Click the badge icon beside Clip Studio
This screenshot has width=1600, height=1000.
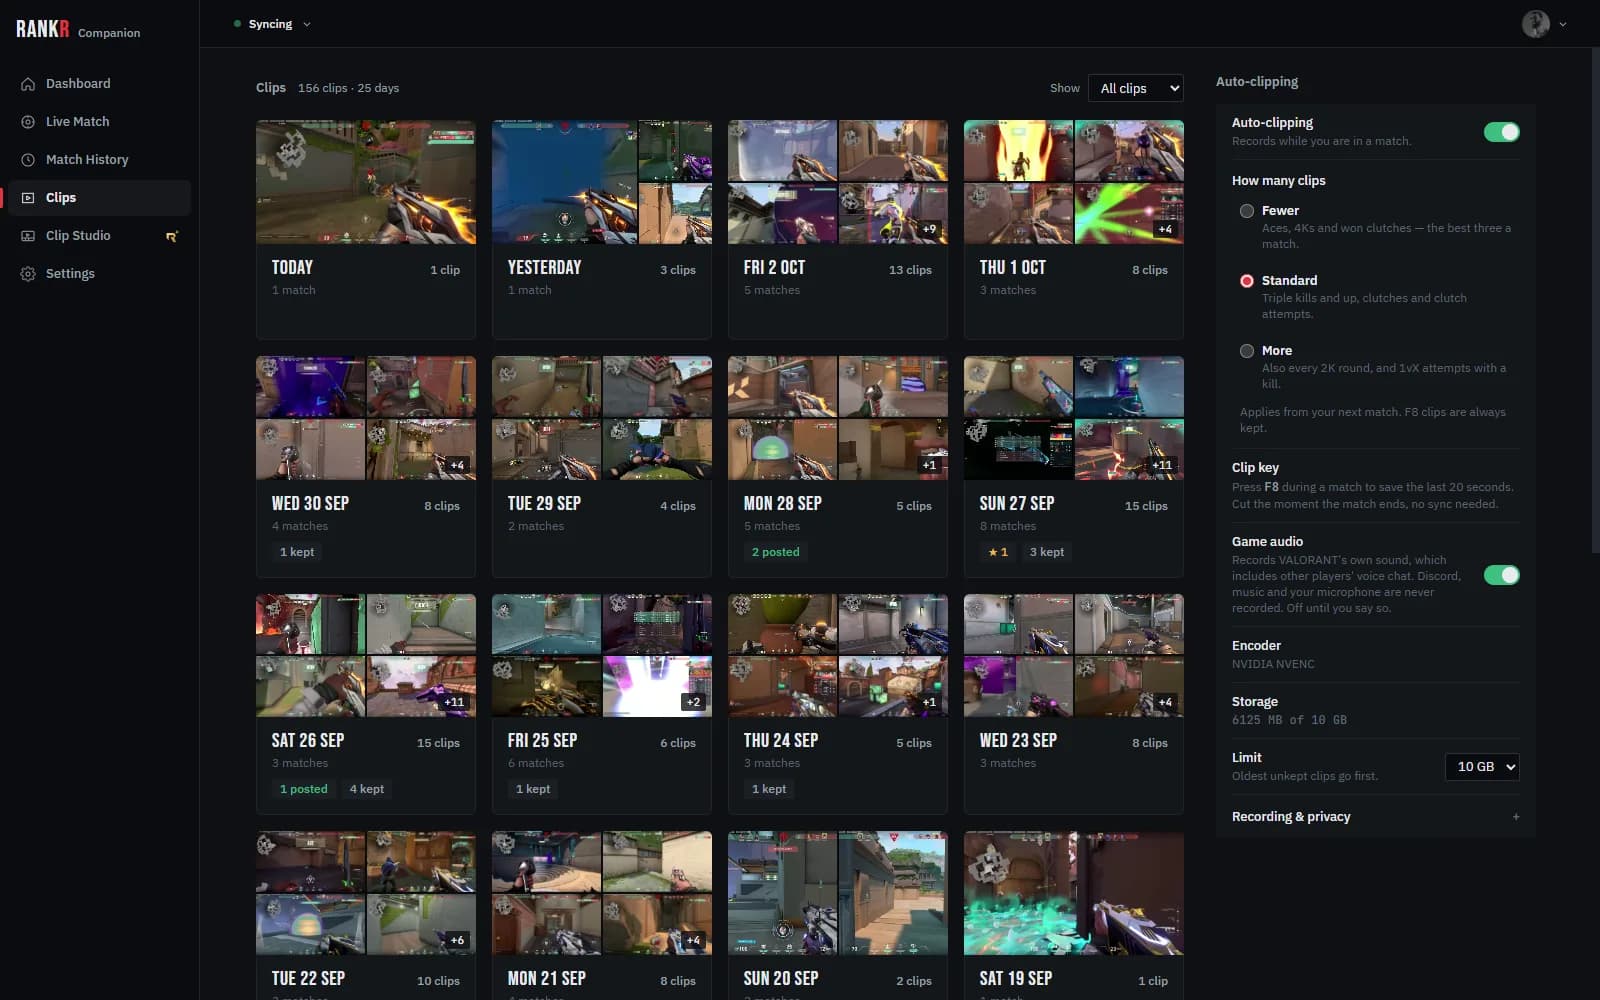172,236
